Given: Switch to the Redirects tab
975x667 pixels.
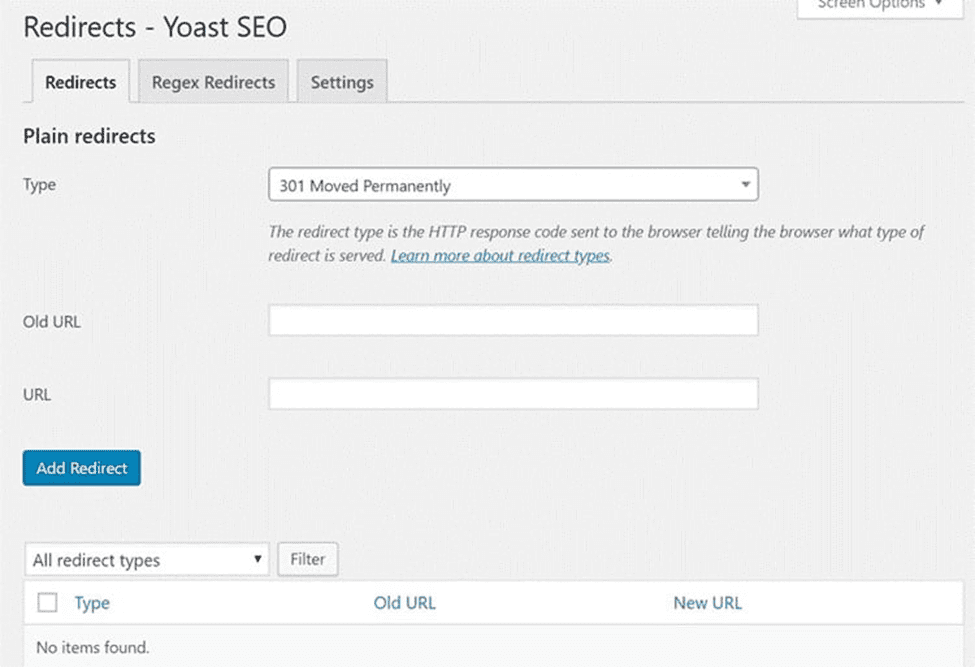Looking at the screenshot, I should [81, 81].
